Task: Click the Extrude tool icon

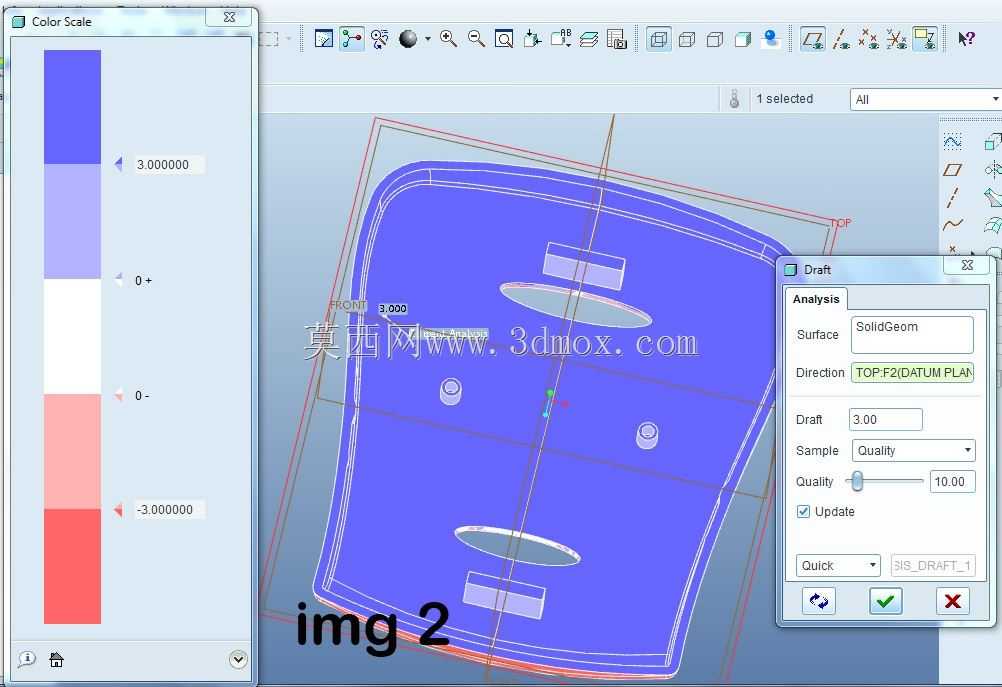Action: click(993, 141)
